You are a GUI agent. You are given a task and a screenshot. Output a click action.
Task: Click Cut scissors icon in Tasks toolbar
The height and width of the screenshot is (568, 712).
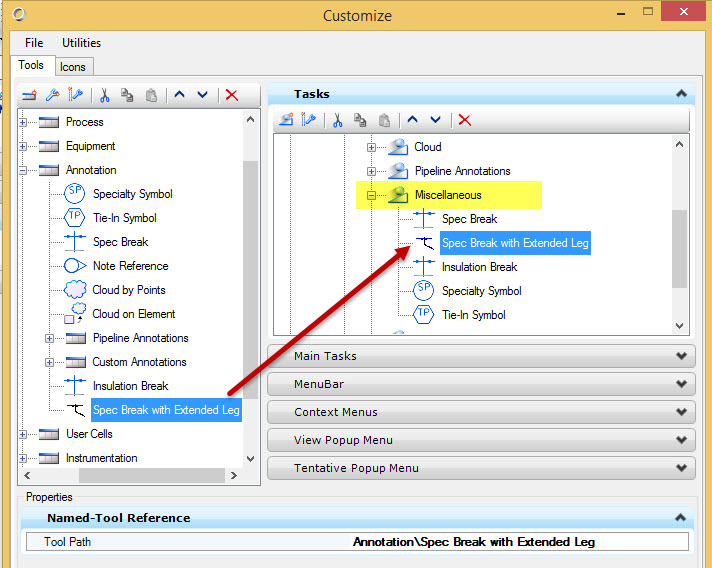(337, 120)
